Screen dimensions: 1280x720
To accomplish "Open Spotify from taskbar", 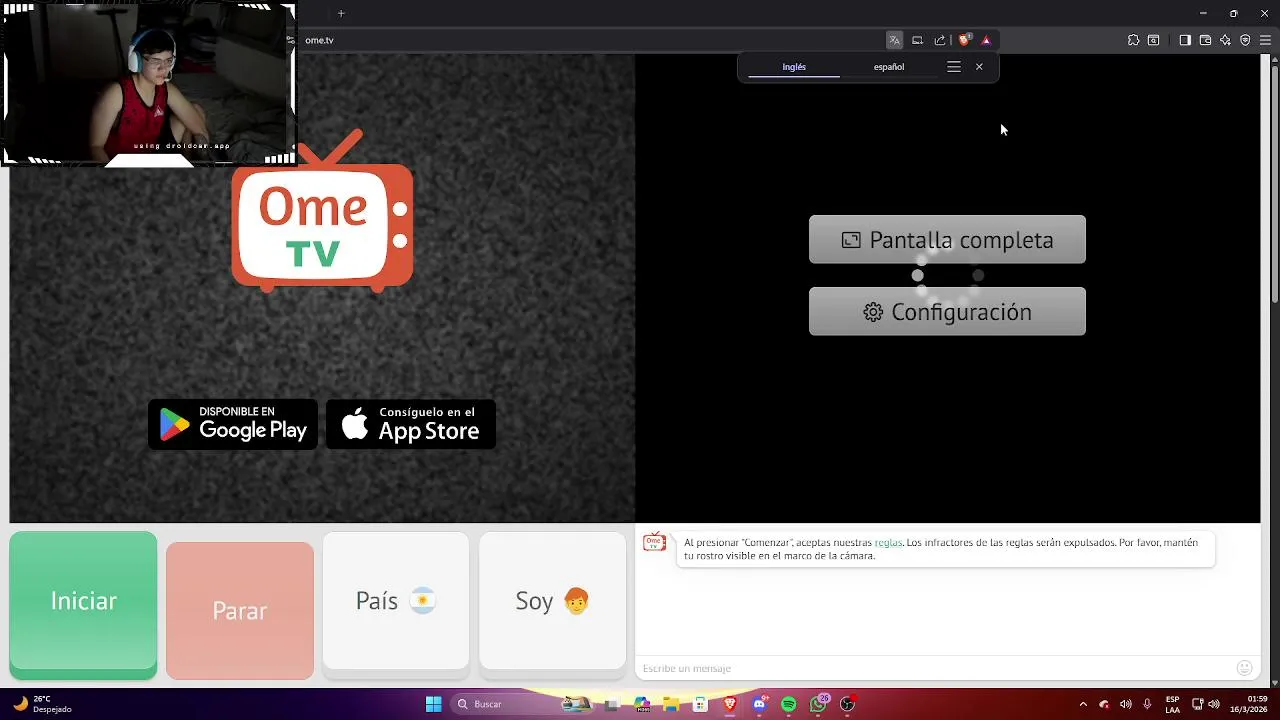I will (789, 704).
